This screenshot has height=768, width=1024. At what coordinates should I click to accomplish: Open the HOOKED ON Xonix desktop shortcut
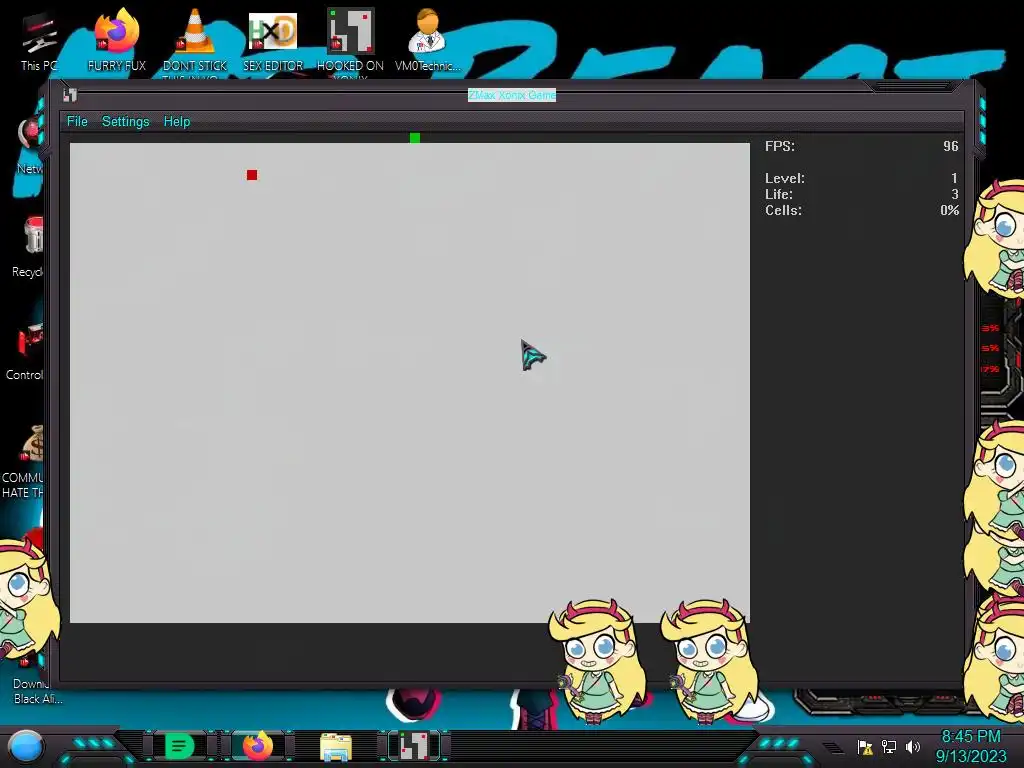click(350, 40)
